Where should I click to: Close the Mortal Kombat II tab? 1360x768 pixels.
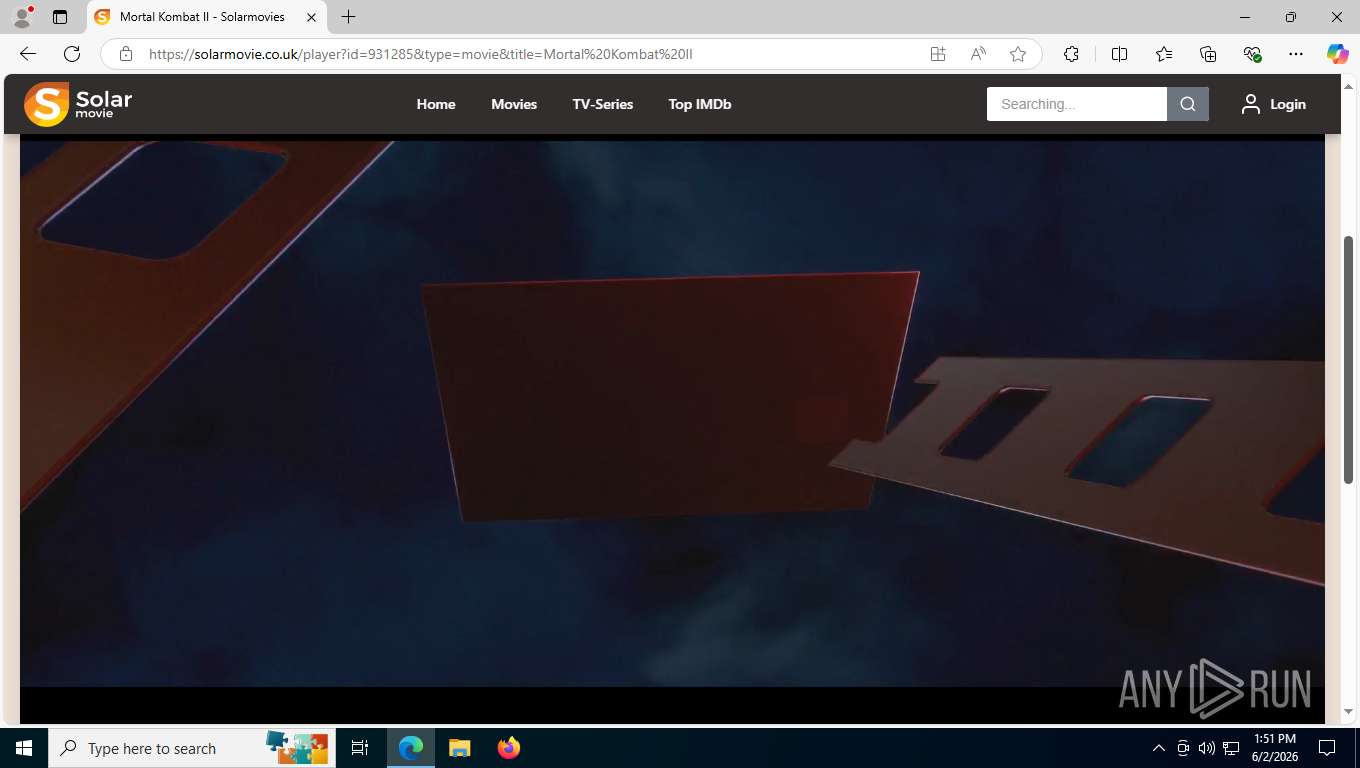(x=312, y=17)
